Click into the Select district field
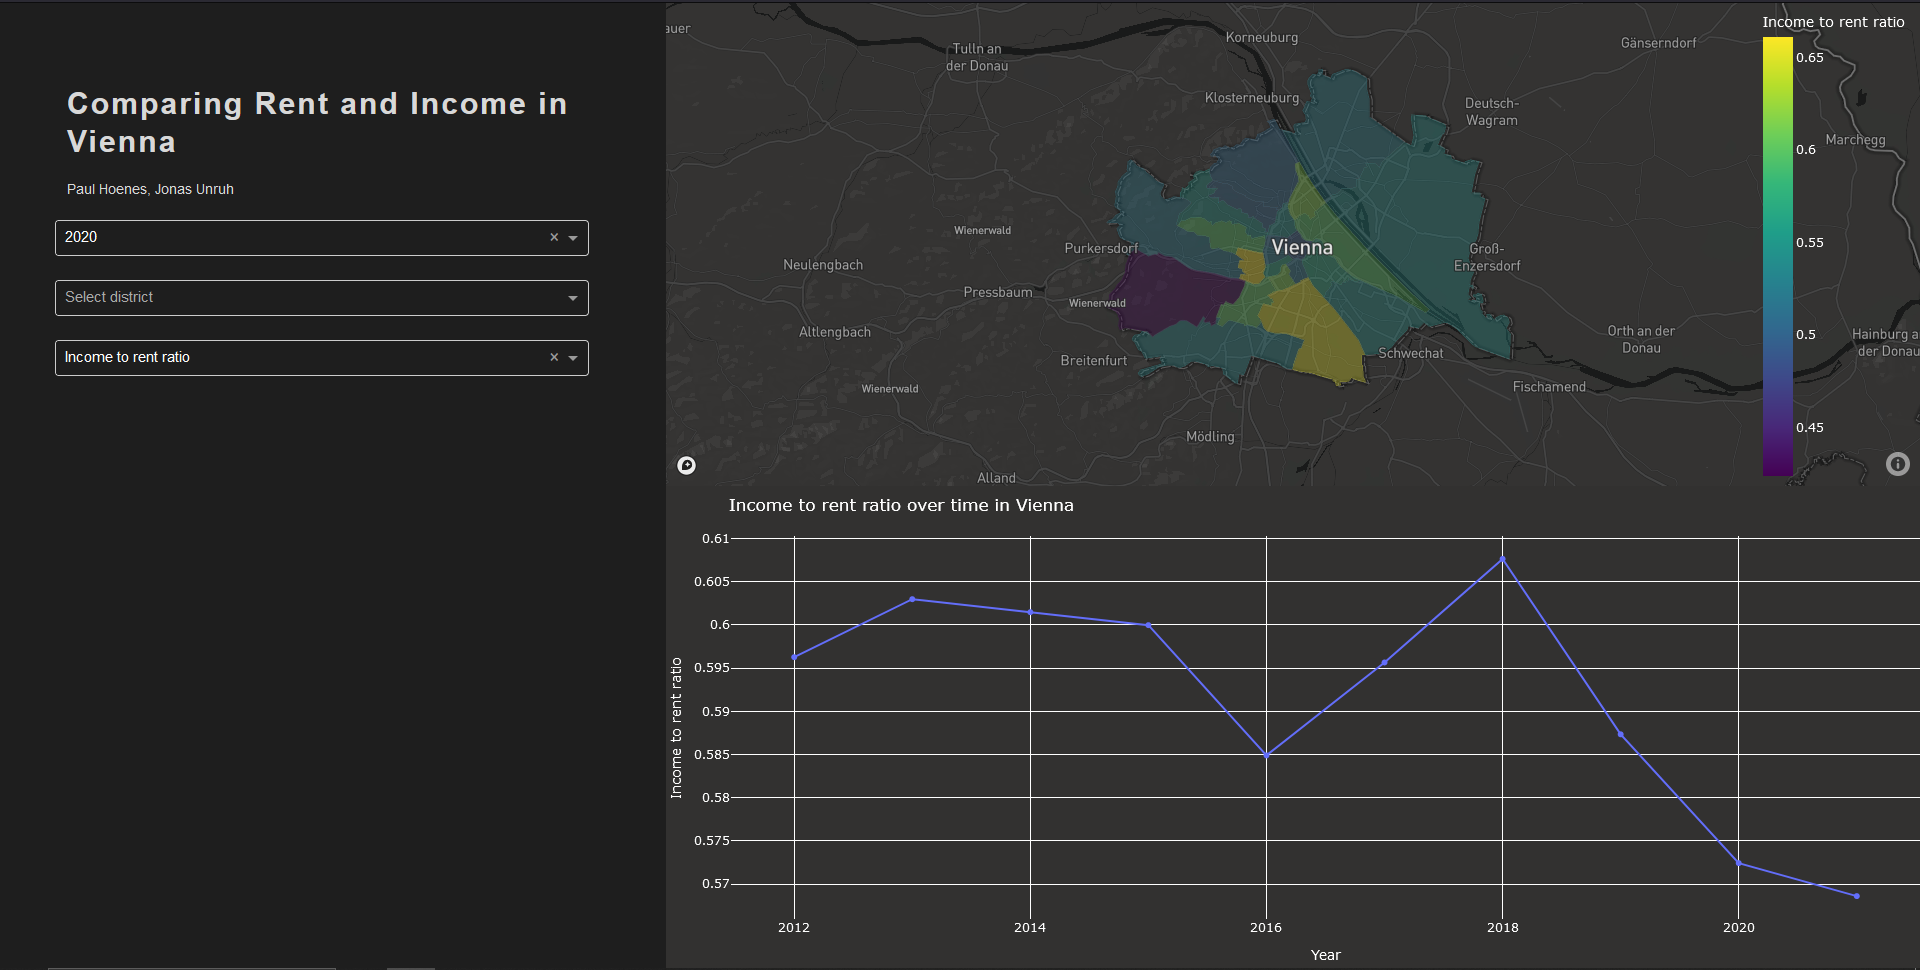Screen dimensions: 1920x970 tap(300, 298)
